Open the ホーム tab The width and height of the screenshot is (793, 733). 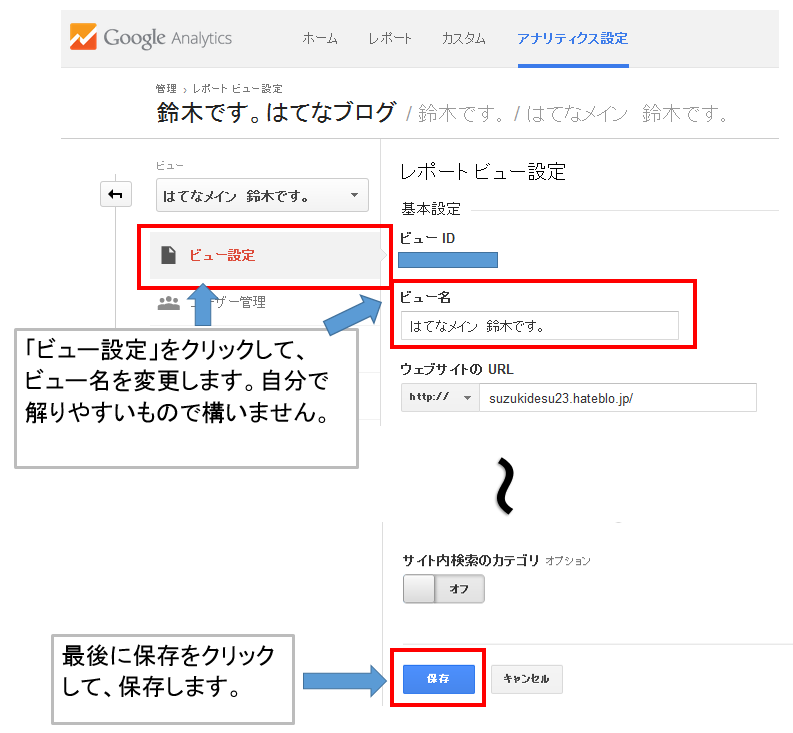pos(320,38)
